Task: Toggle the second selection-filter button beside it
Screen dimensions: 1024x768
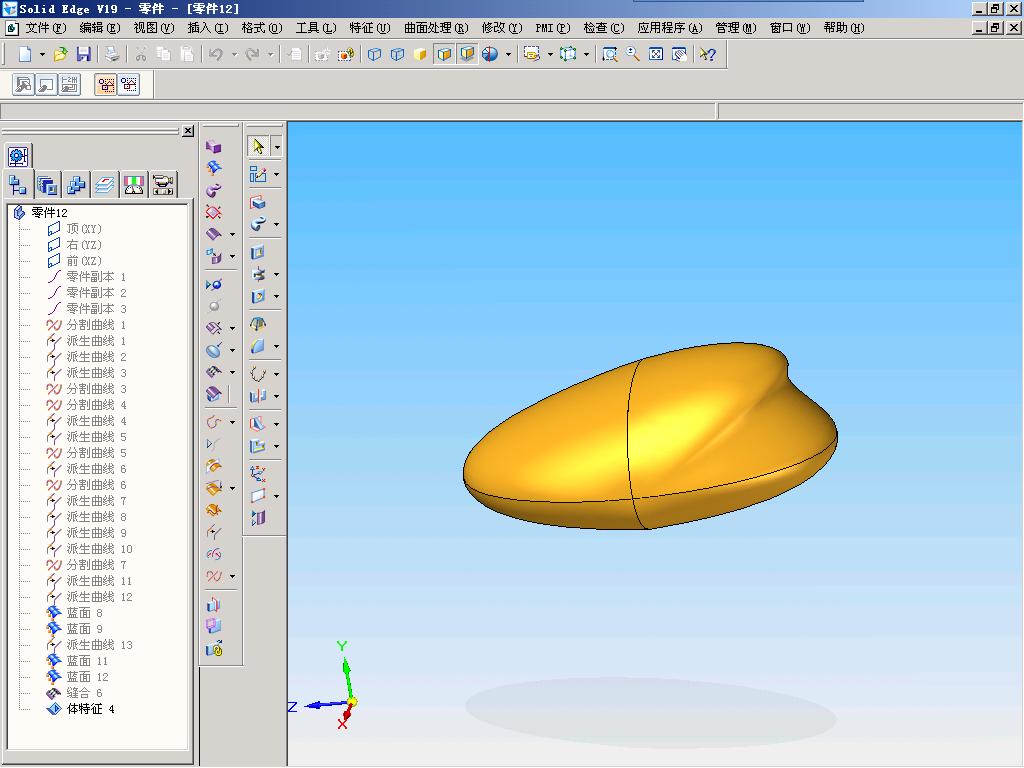Action: [x=129, y=84]
